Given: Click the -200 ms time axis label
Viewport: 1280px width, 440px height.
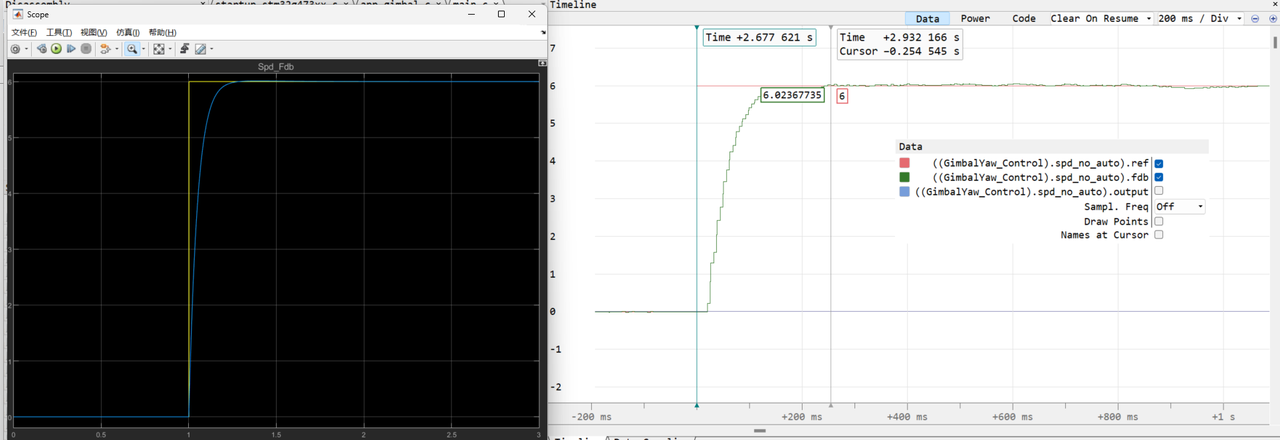Looking at the screenshot, I should coord(592,416).
